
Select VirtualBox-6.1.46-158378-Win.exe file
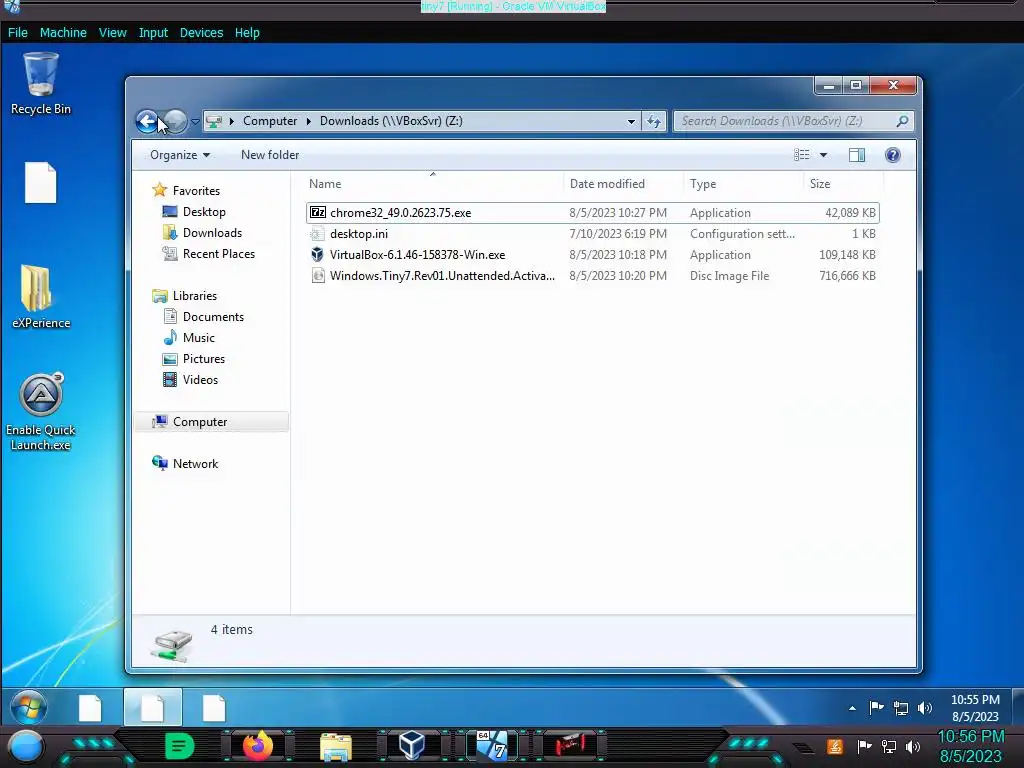pos(592,255)
